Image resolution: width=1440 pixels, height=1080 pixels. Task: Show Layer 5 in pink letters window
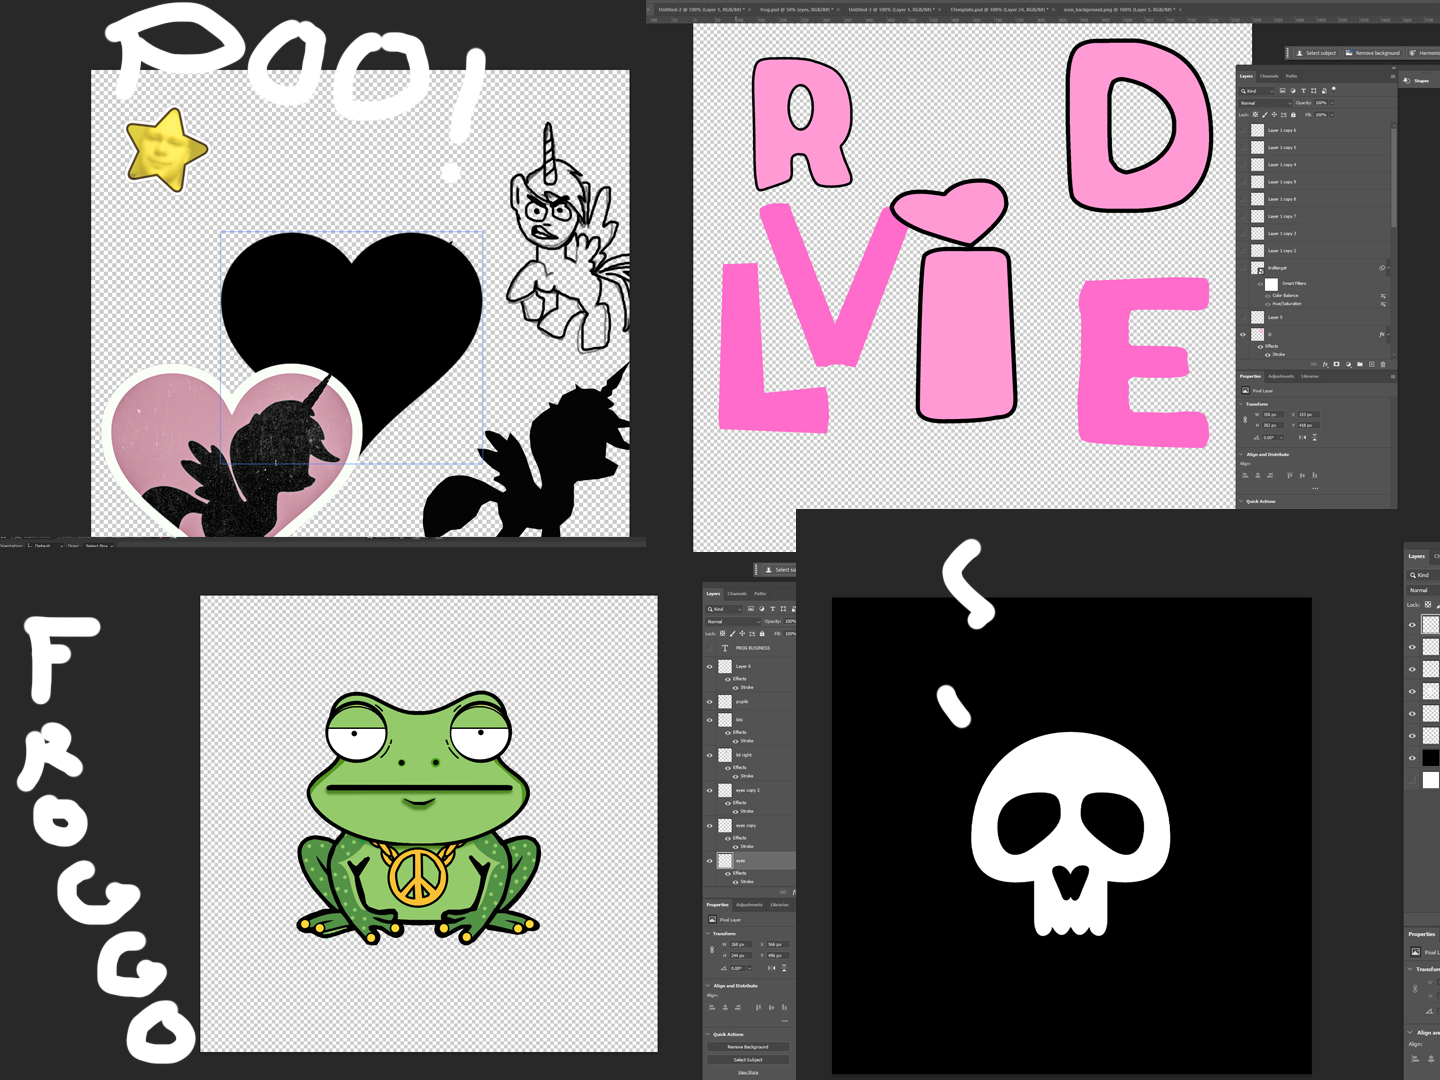(x=1244, y=317)
